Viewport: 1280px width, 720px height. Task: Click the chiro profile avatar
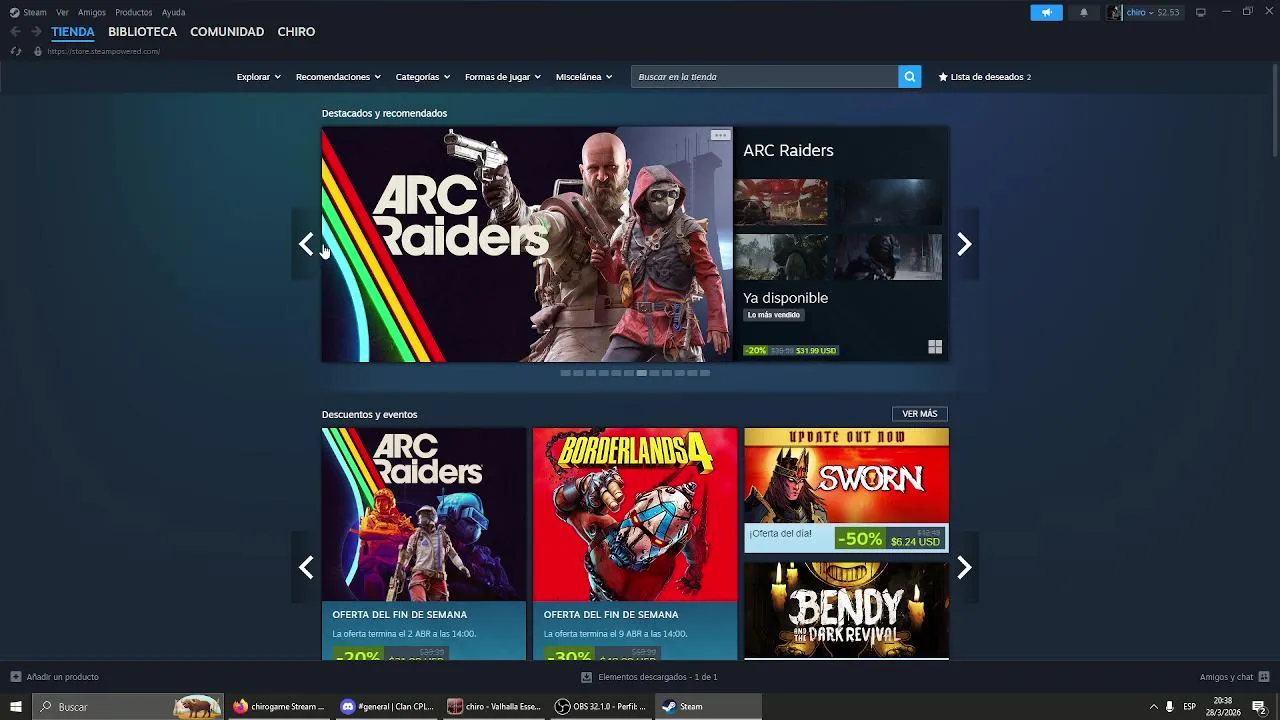pyautogui.click(x=1114, y=12)
